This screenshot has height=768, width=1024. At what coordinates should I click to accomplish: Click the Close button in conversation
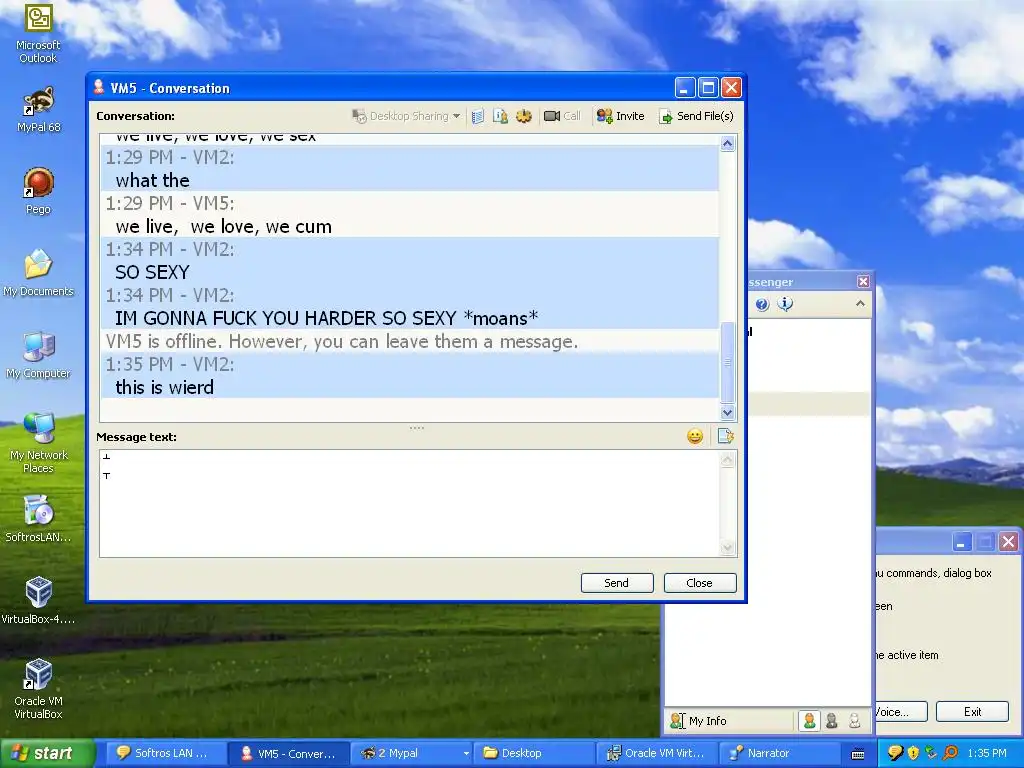699,583
